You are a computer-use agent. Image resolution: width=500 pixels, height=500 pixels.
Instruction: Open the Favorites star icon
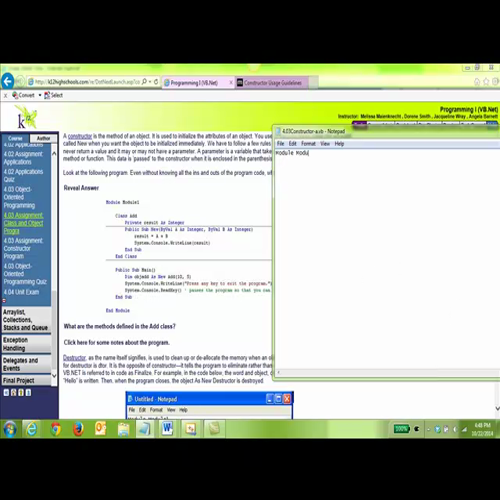coord(486,82)
